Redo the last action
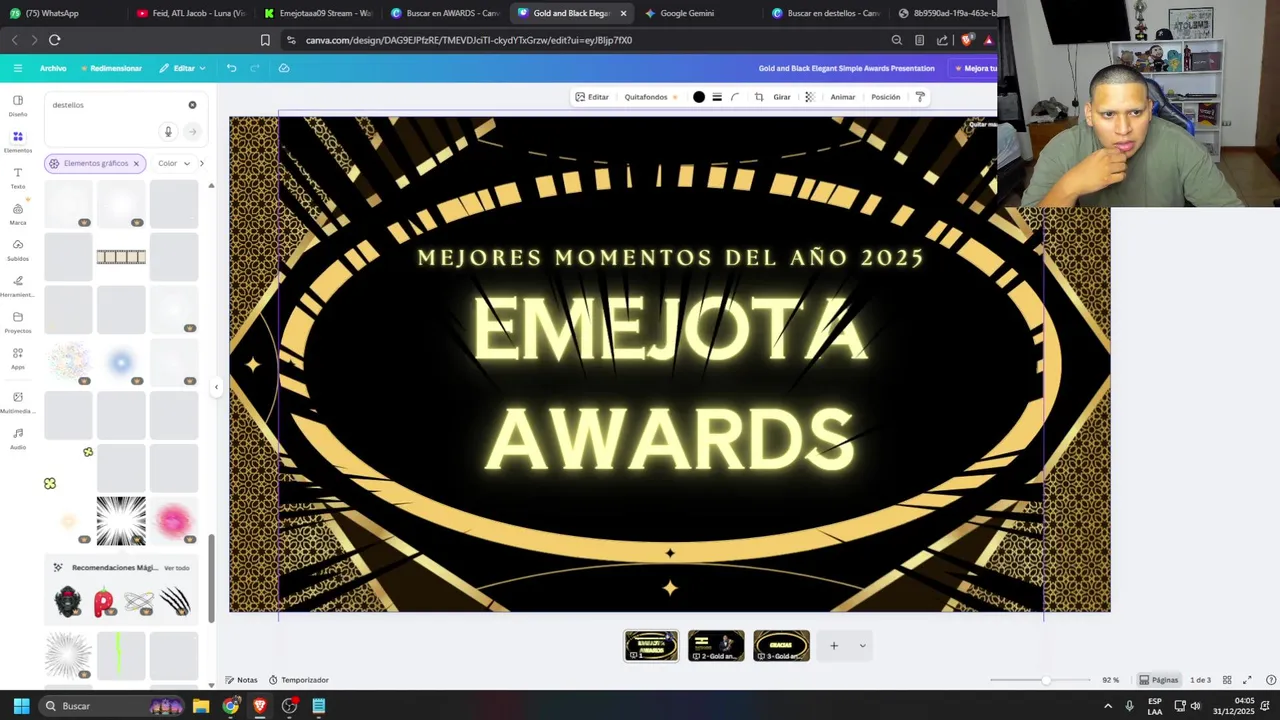 pyautogui.click(x=255, y=68)
